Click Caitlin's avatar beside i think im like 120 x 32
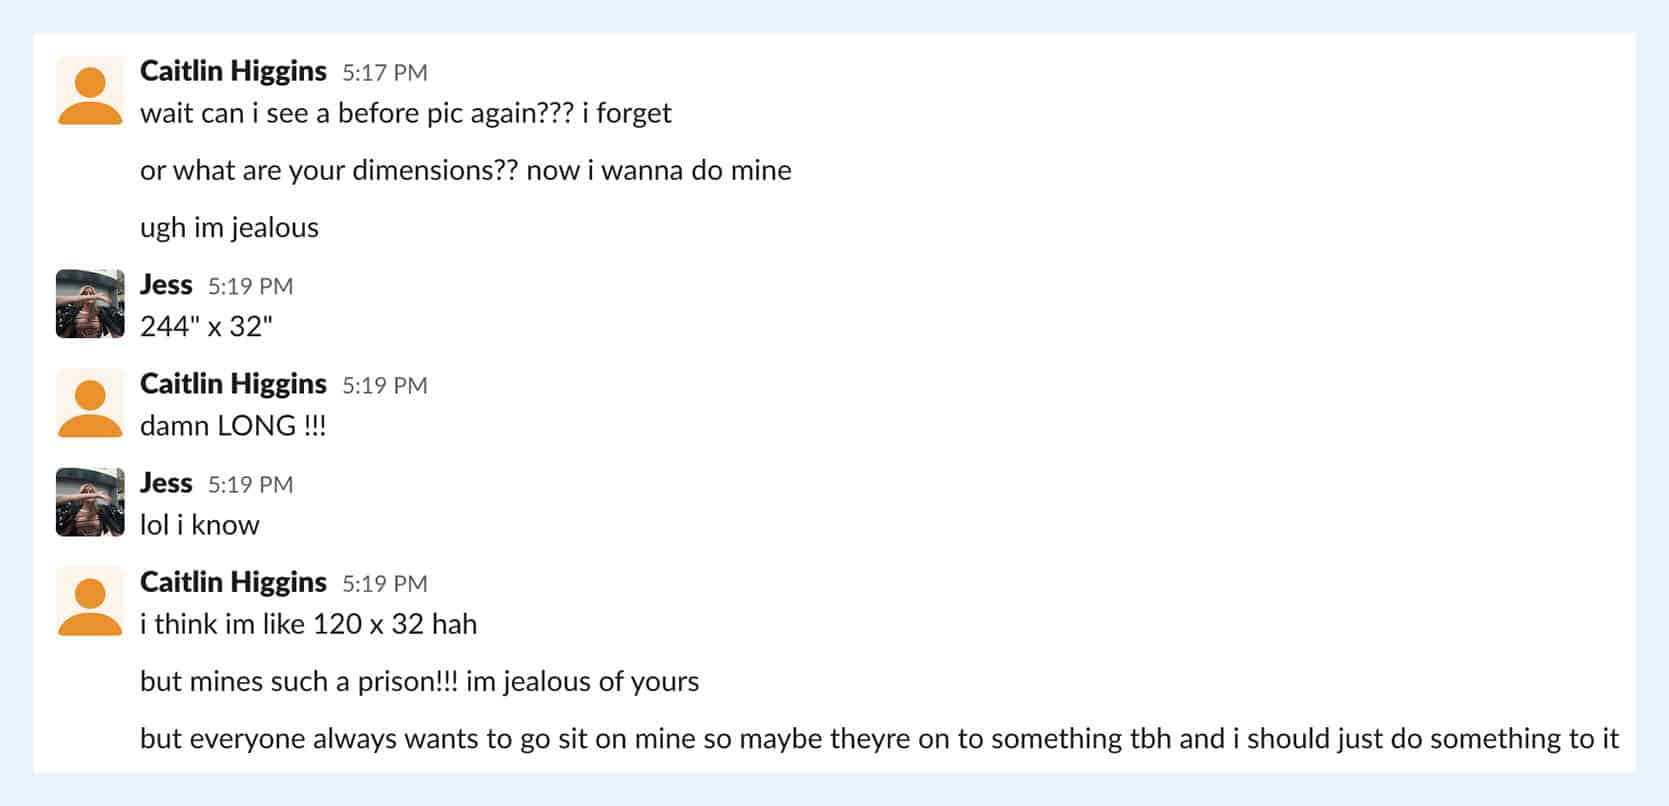 tap(90, 601)
